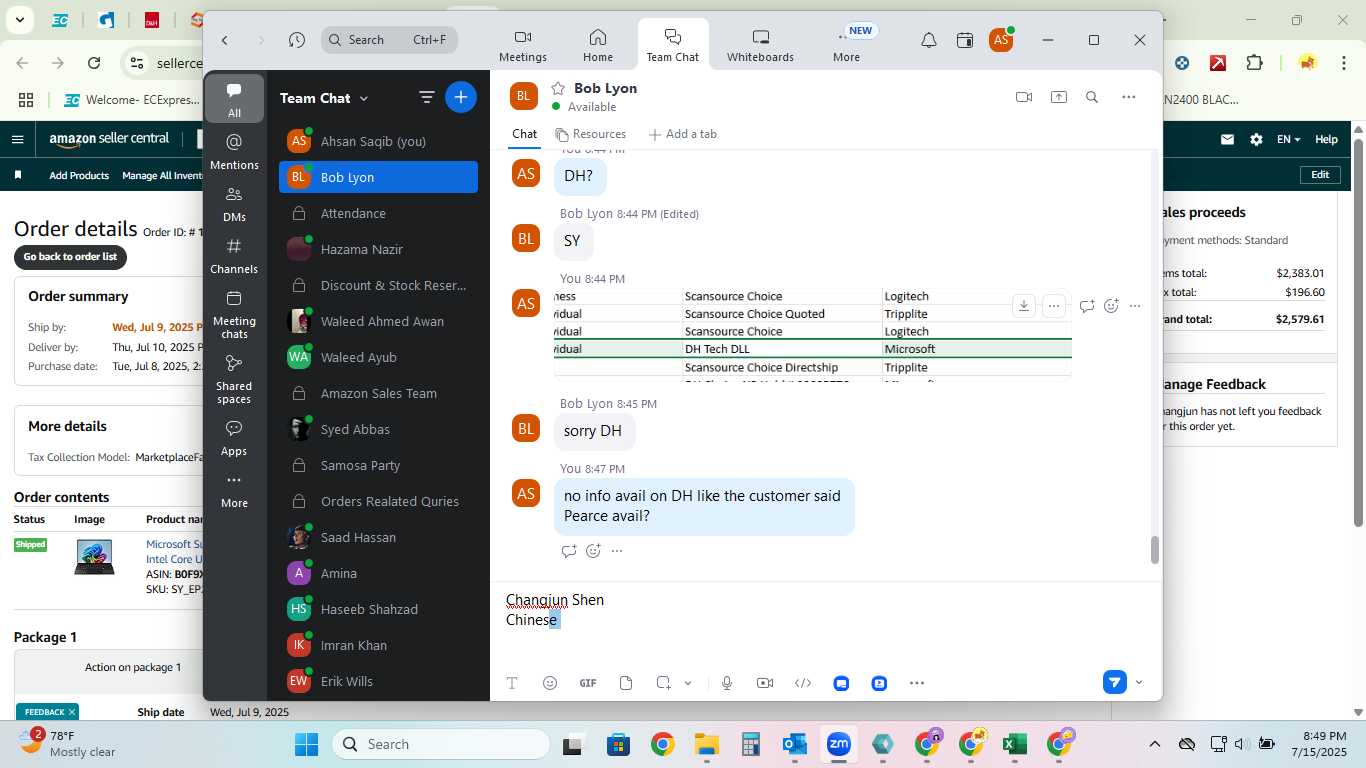Viewport: 1366px width, 768px height.
Task: Open the Amazon Sales Team channel
Action: (378, 393)
